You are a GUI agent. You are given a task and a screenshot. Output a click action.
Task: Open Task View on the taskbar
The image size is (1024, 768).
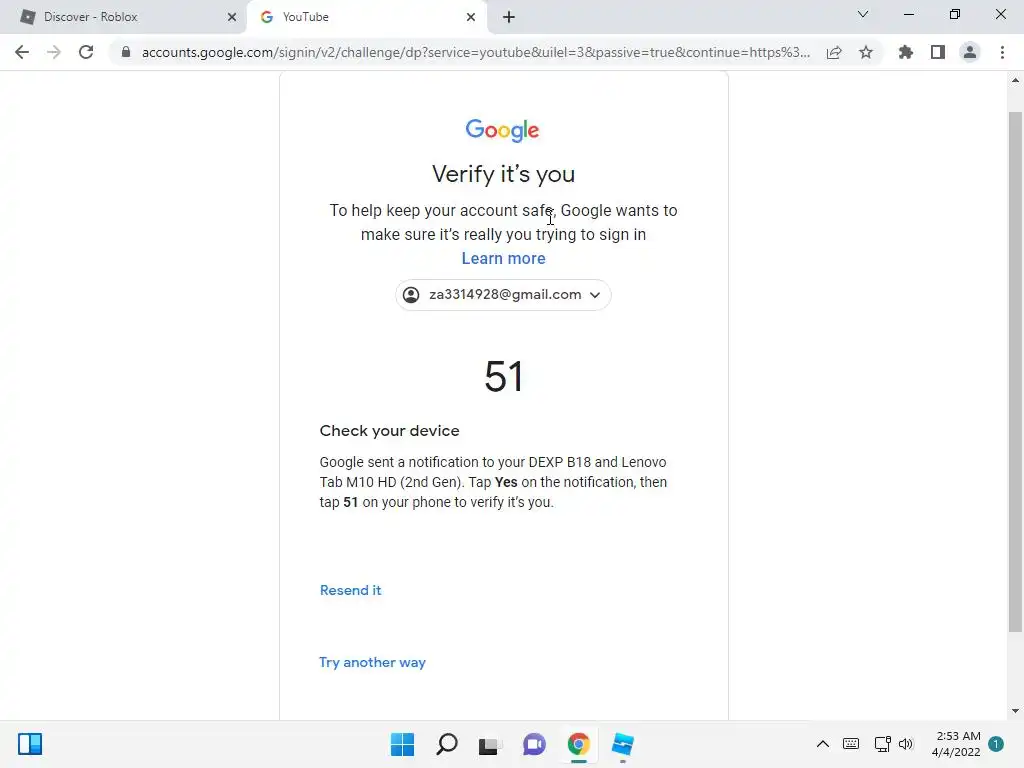coord(489,744)
